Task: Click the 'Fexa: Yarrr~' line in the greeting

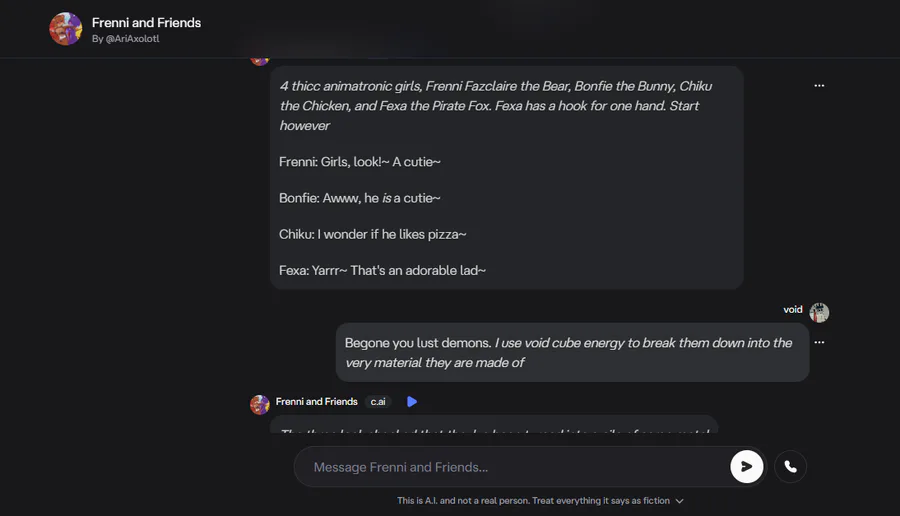Action: click(x=382, y=270)
